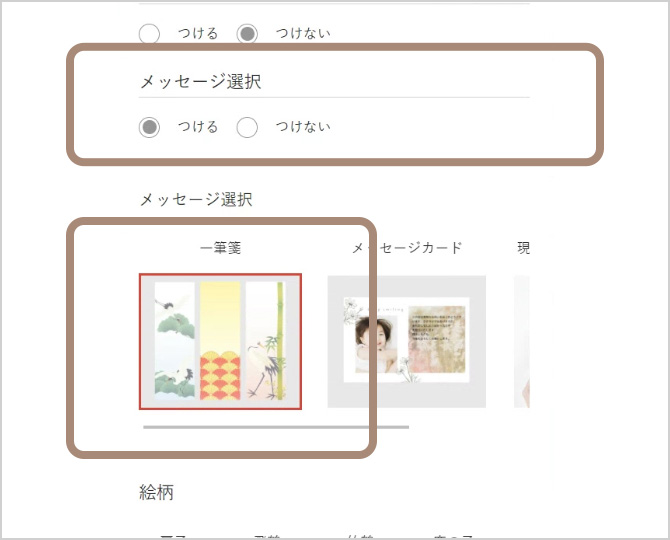Viewport: 670px width, 540px height.
Task: Select the つける radio in the top row
Action: click(x=149, y=34)
